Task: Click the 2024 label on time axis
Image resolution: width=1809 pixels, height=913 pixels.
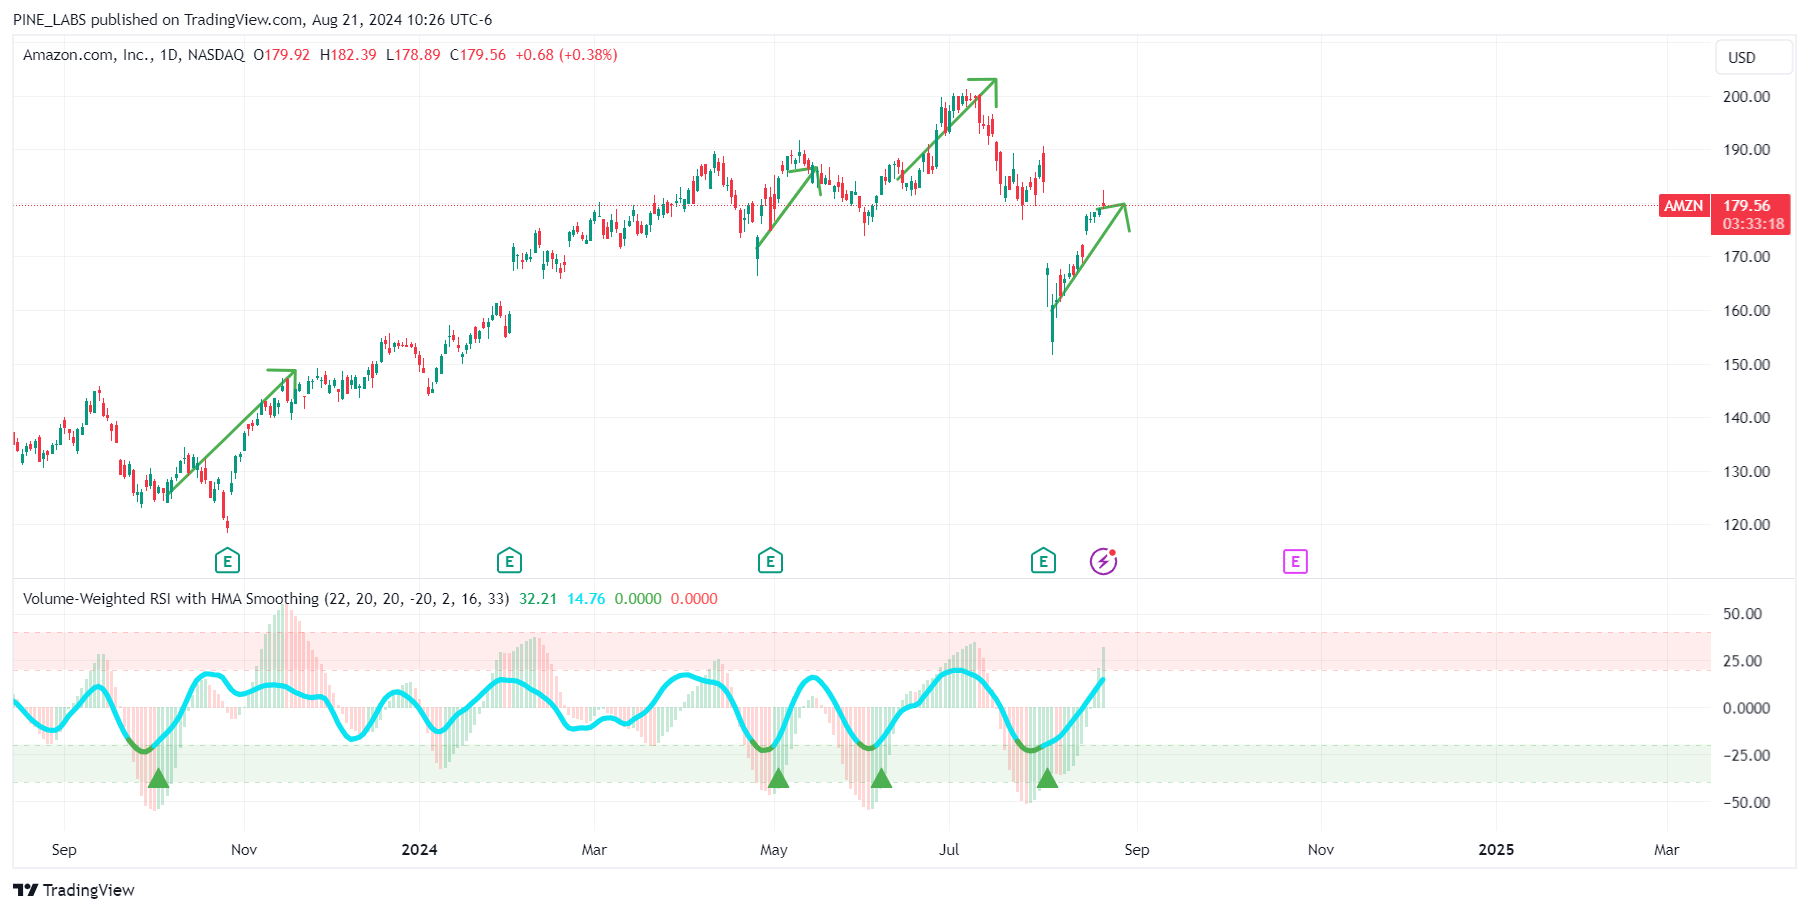Action: (419, 850)
